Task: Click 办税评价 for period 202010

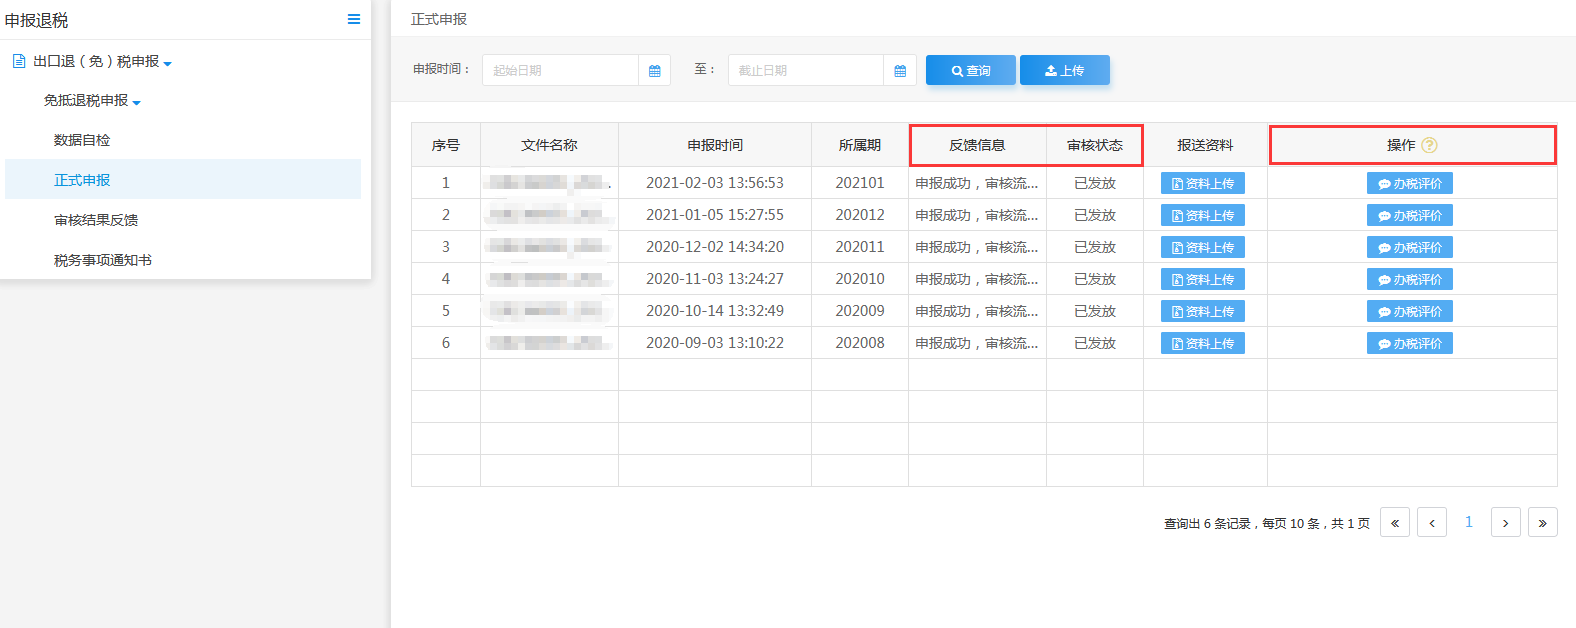Action: 1410,279
